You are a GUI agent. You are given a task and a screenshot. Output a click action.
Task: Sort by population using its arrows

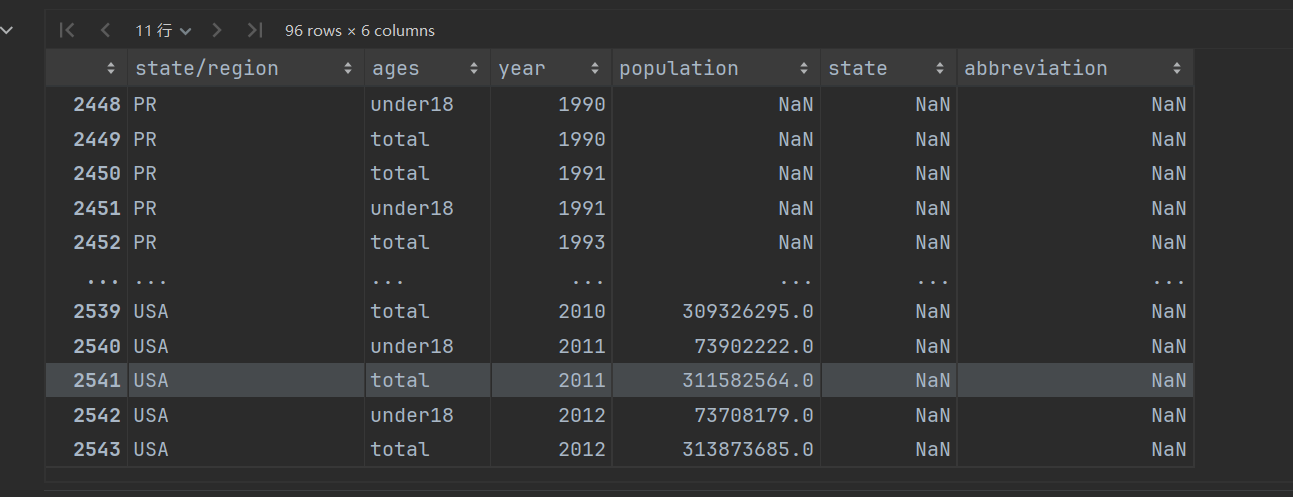(x=803, y=69)
